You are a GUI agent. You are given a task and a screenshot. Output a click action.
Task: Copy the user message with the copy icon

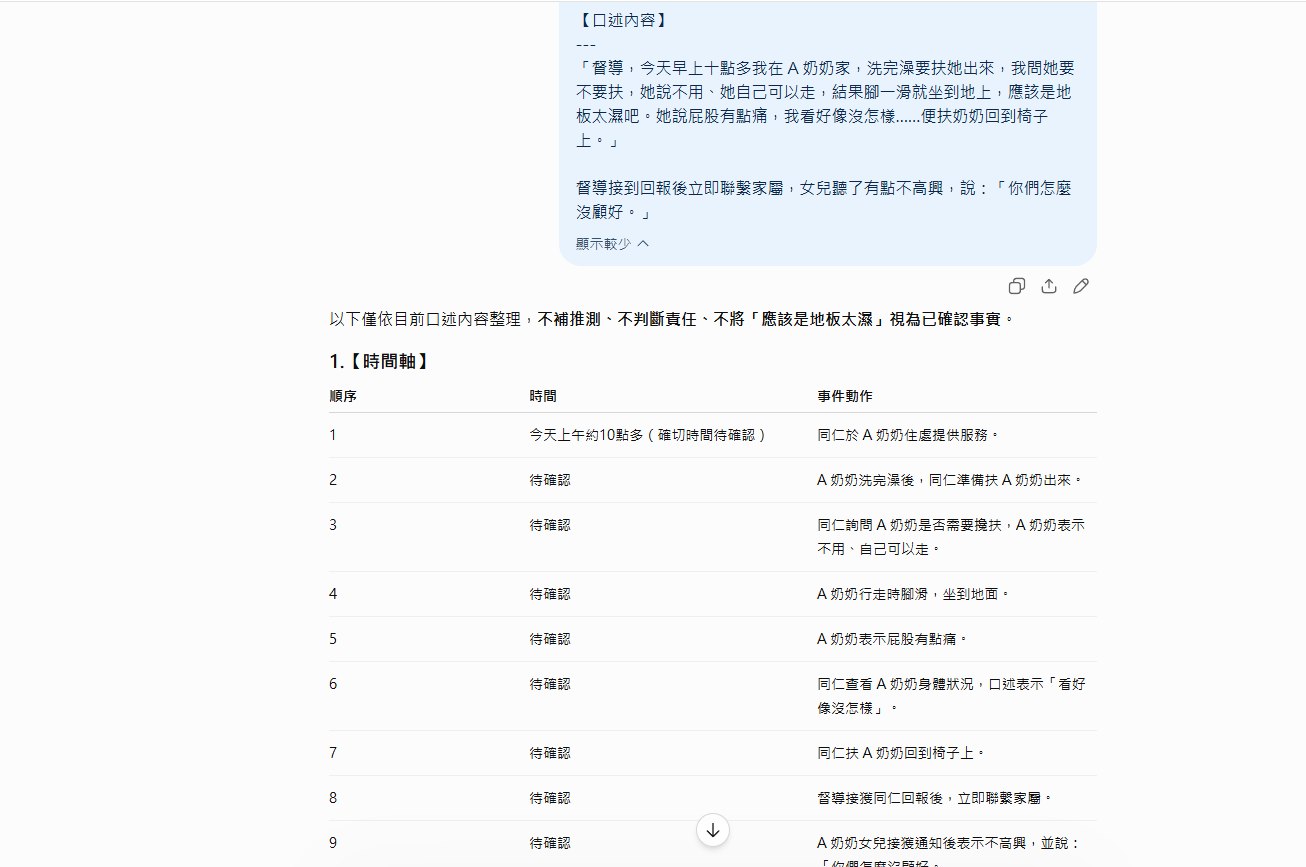click(1017, 286)
